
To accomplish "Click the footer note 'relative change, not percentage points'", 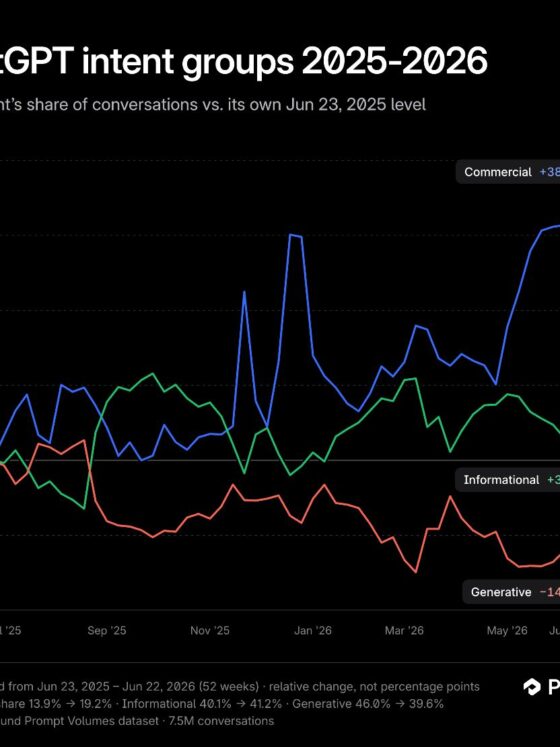I will click(x=374, y=686).
